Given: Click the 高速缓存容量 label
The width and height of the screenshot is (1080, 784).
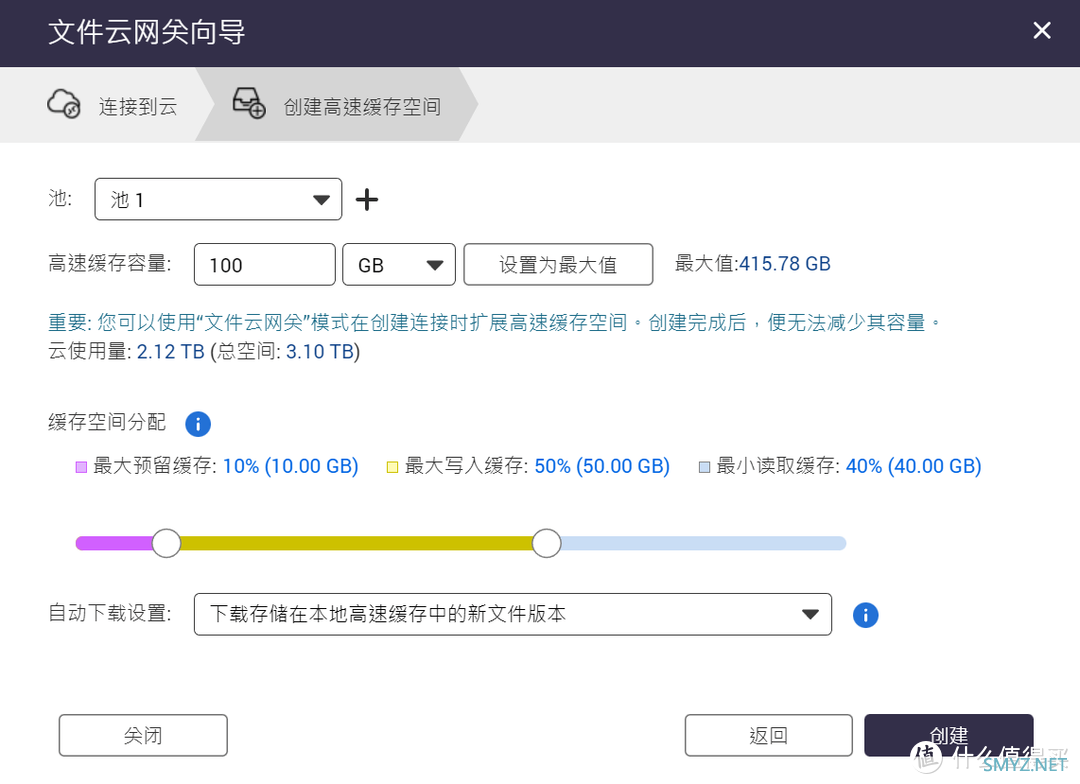Looking at the screenshot, I should [110, 263].
